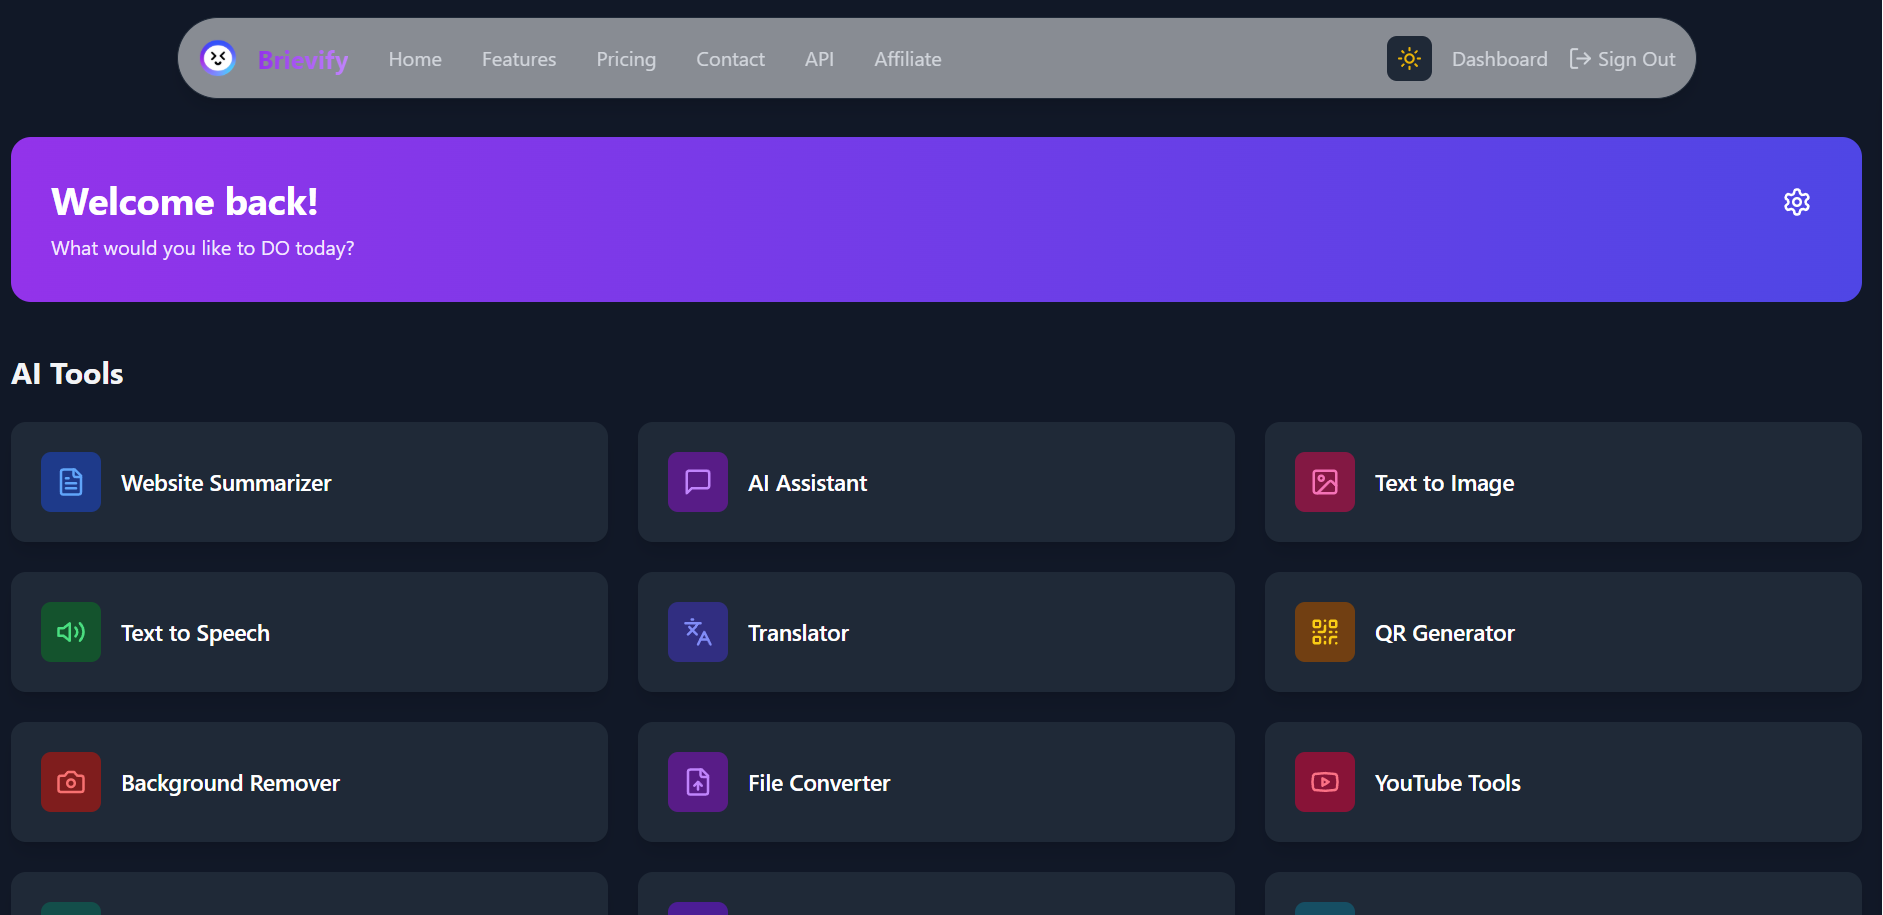Click the 'Welcome back!' heading

click(184, 202)
